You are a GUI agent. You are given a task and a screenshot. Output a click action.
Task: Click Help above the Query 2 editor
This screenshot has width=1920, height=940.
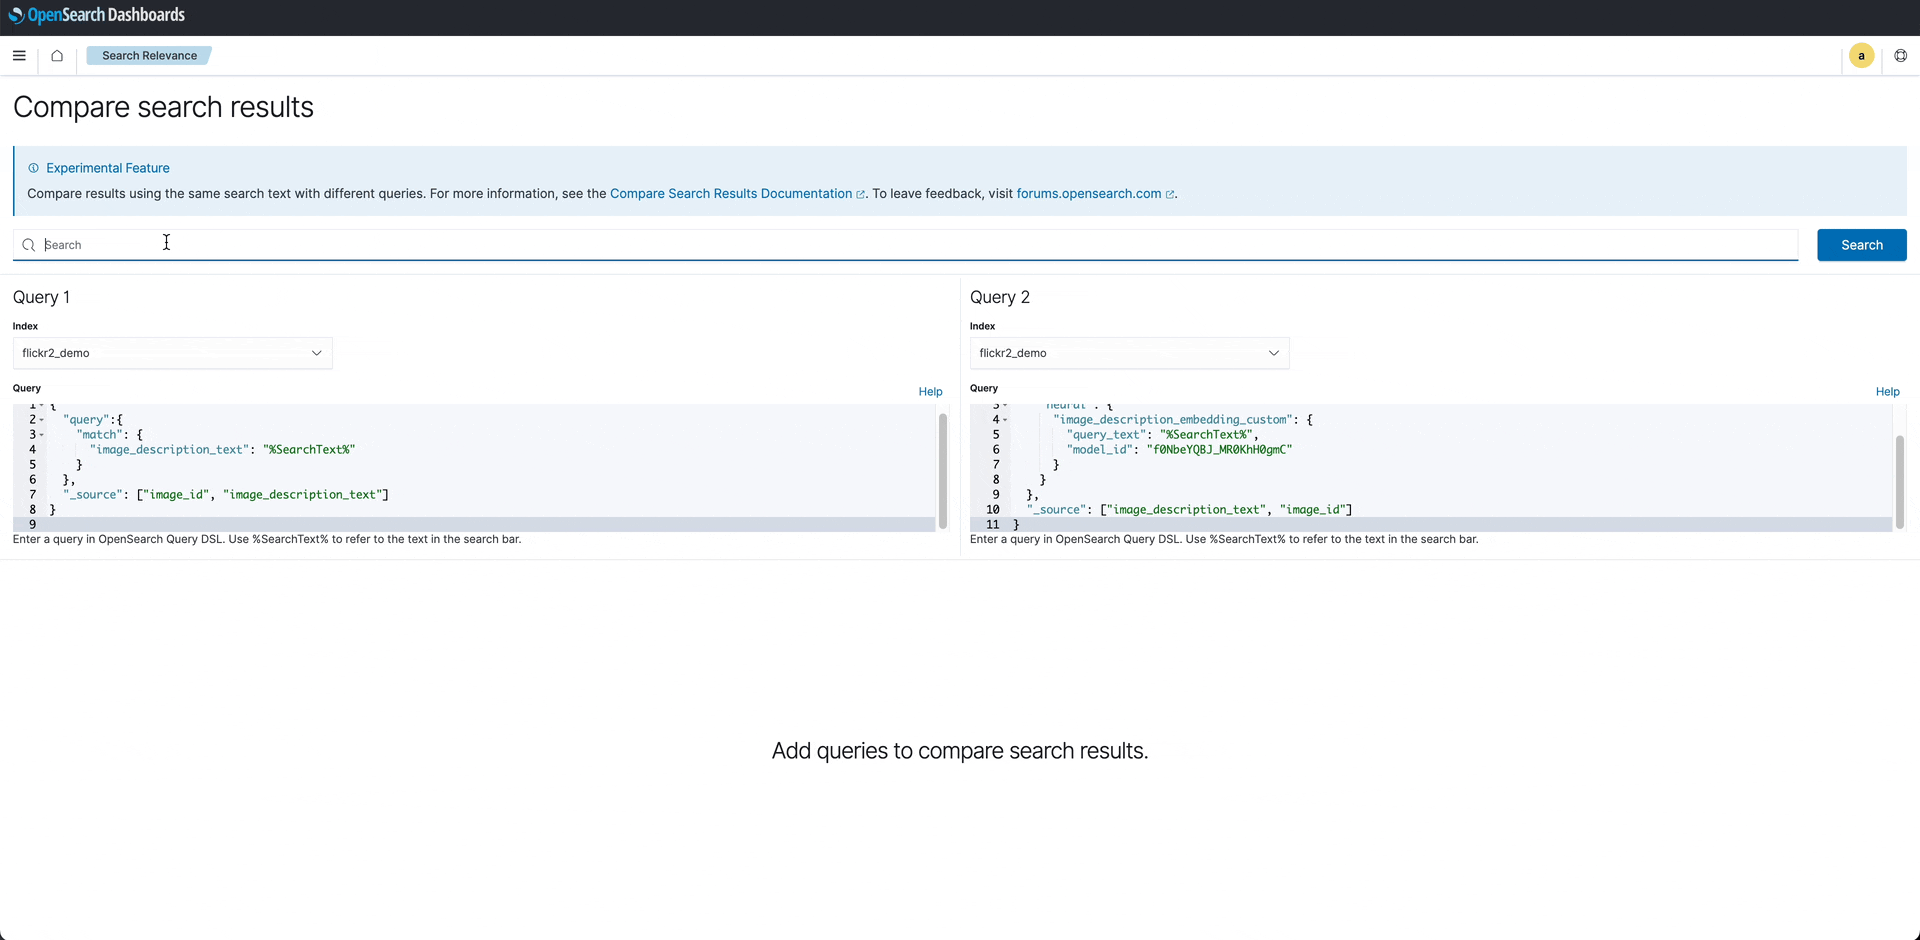(1886, 391)
